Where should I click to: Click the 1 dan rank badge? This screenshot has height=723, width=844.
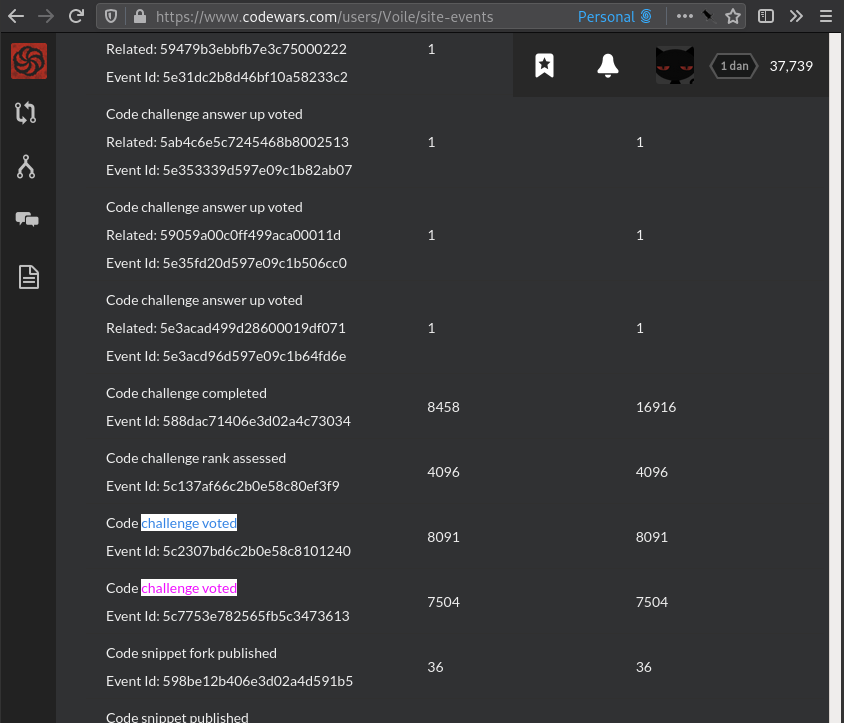(x=733, y=65)
